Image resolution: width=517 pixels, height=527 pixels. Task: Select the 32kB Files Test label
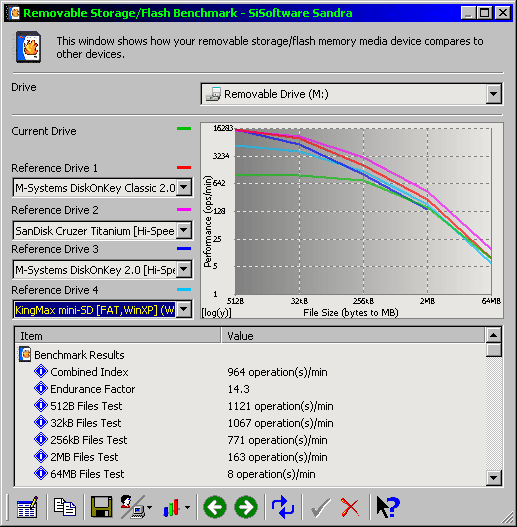[x=86, y=423]
